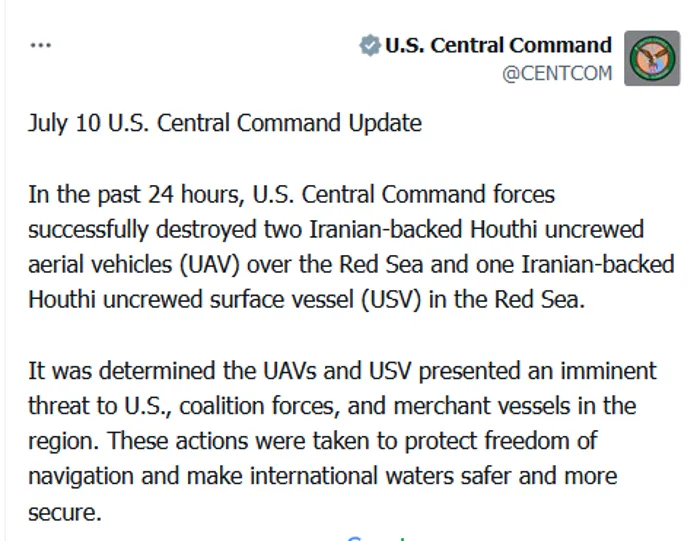Image resolution: width=700 pixels, height=541 pixels.
Task: Click 'imminent' in the second paragraph
Action: coord(608,371)
